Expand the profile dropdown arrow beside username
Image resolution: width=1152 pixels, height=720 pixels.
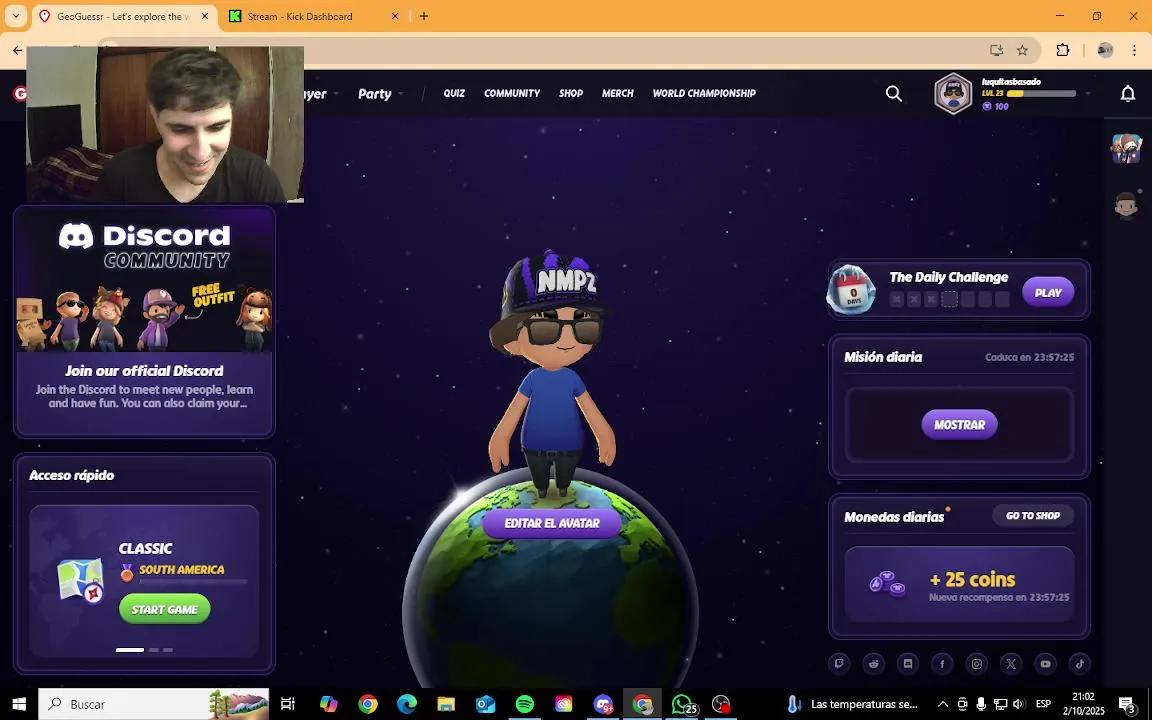coord(1088,93)
